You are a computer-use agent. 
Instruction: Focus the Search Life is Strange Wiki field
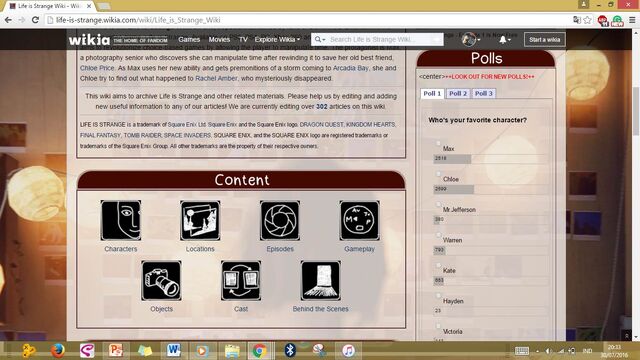[377, 40]
